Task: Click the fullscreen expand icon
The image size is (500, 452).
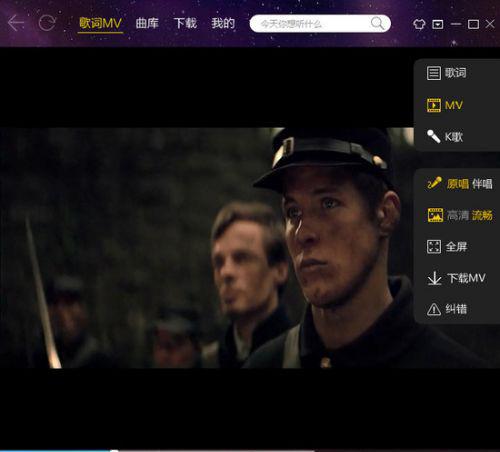Action: tap(434, 247)
